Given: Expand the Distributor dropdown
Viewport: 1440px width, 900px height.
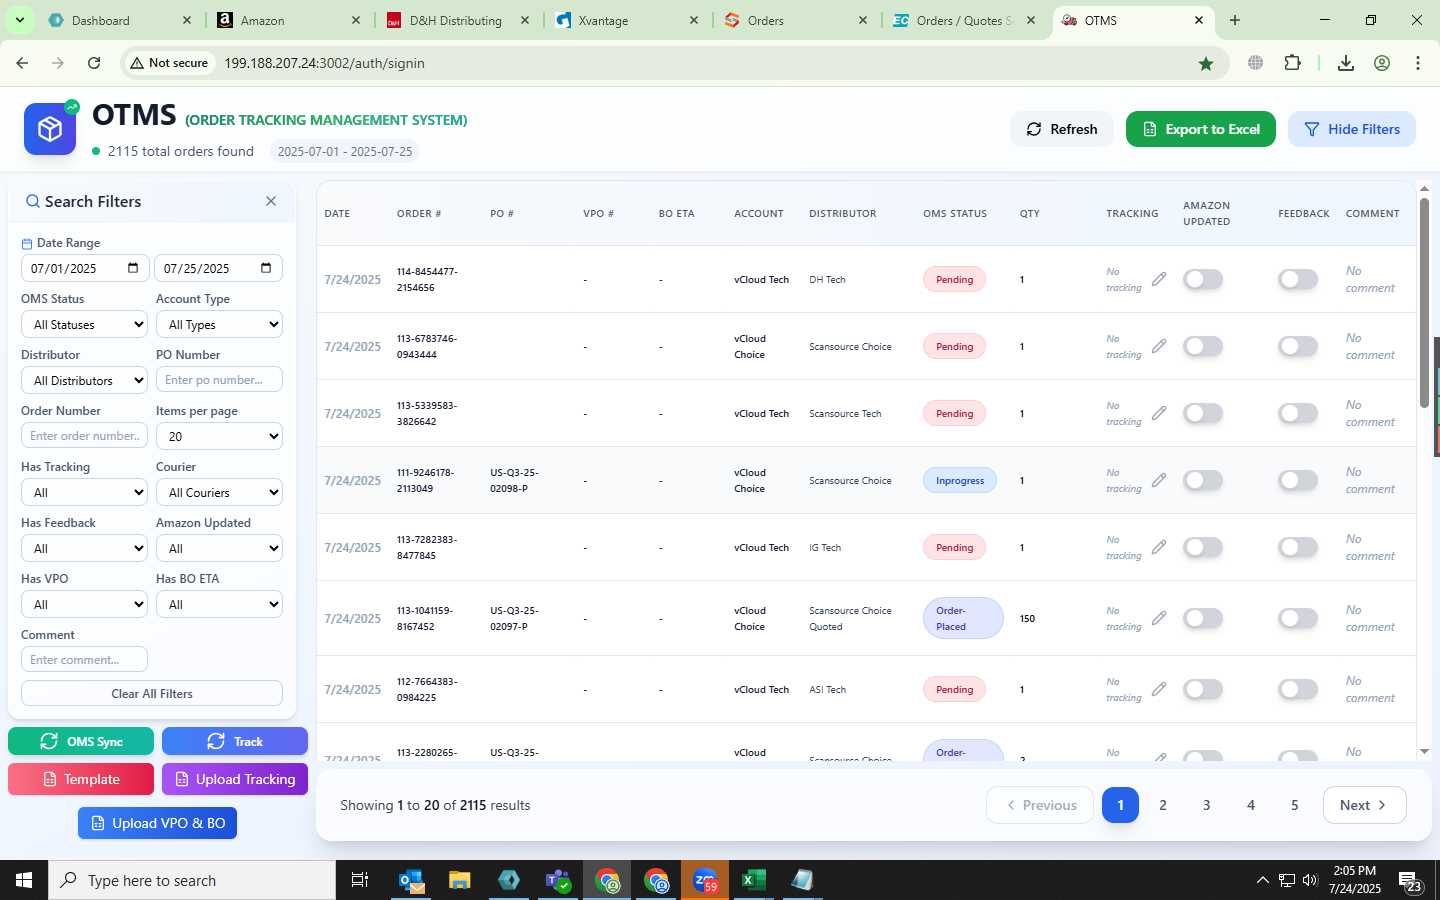Looking at the screenshot, I should point(84,380).
